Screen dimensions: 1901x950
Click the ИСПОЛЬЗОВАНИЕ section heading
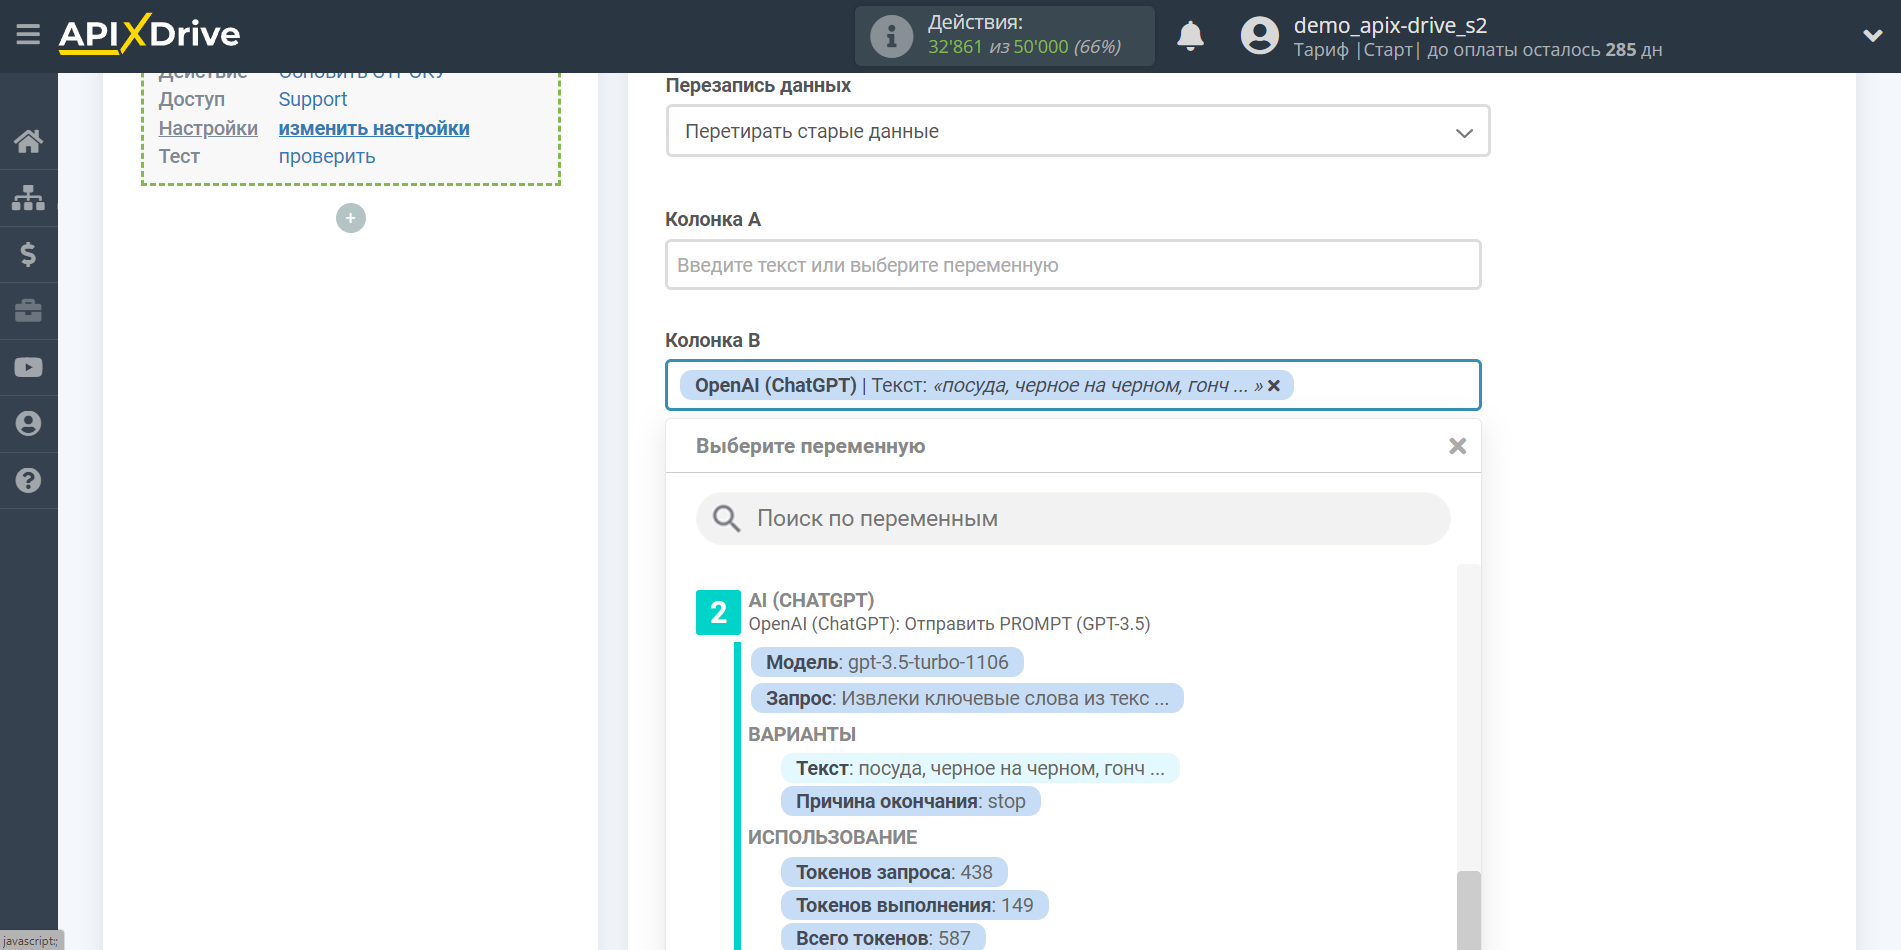click(x=832, y=837)
